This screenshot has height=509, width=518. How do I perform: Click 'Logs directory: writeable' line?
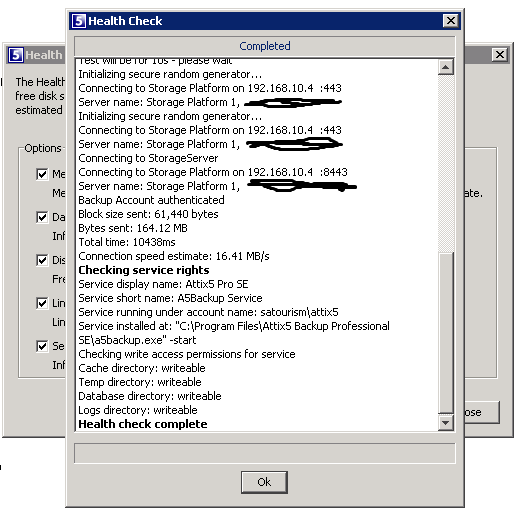point(138,410)
